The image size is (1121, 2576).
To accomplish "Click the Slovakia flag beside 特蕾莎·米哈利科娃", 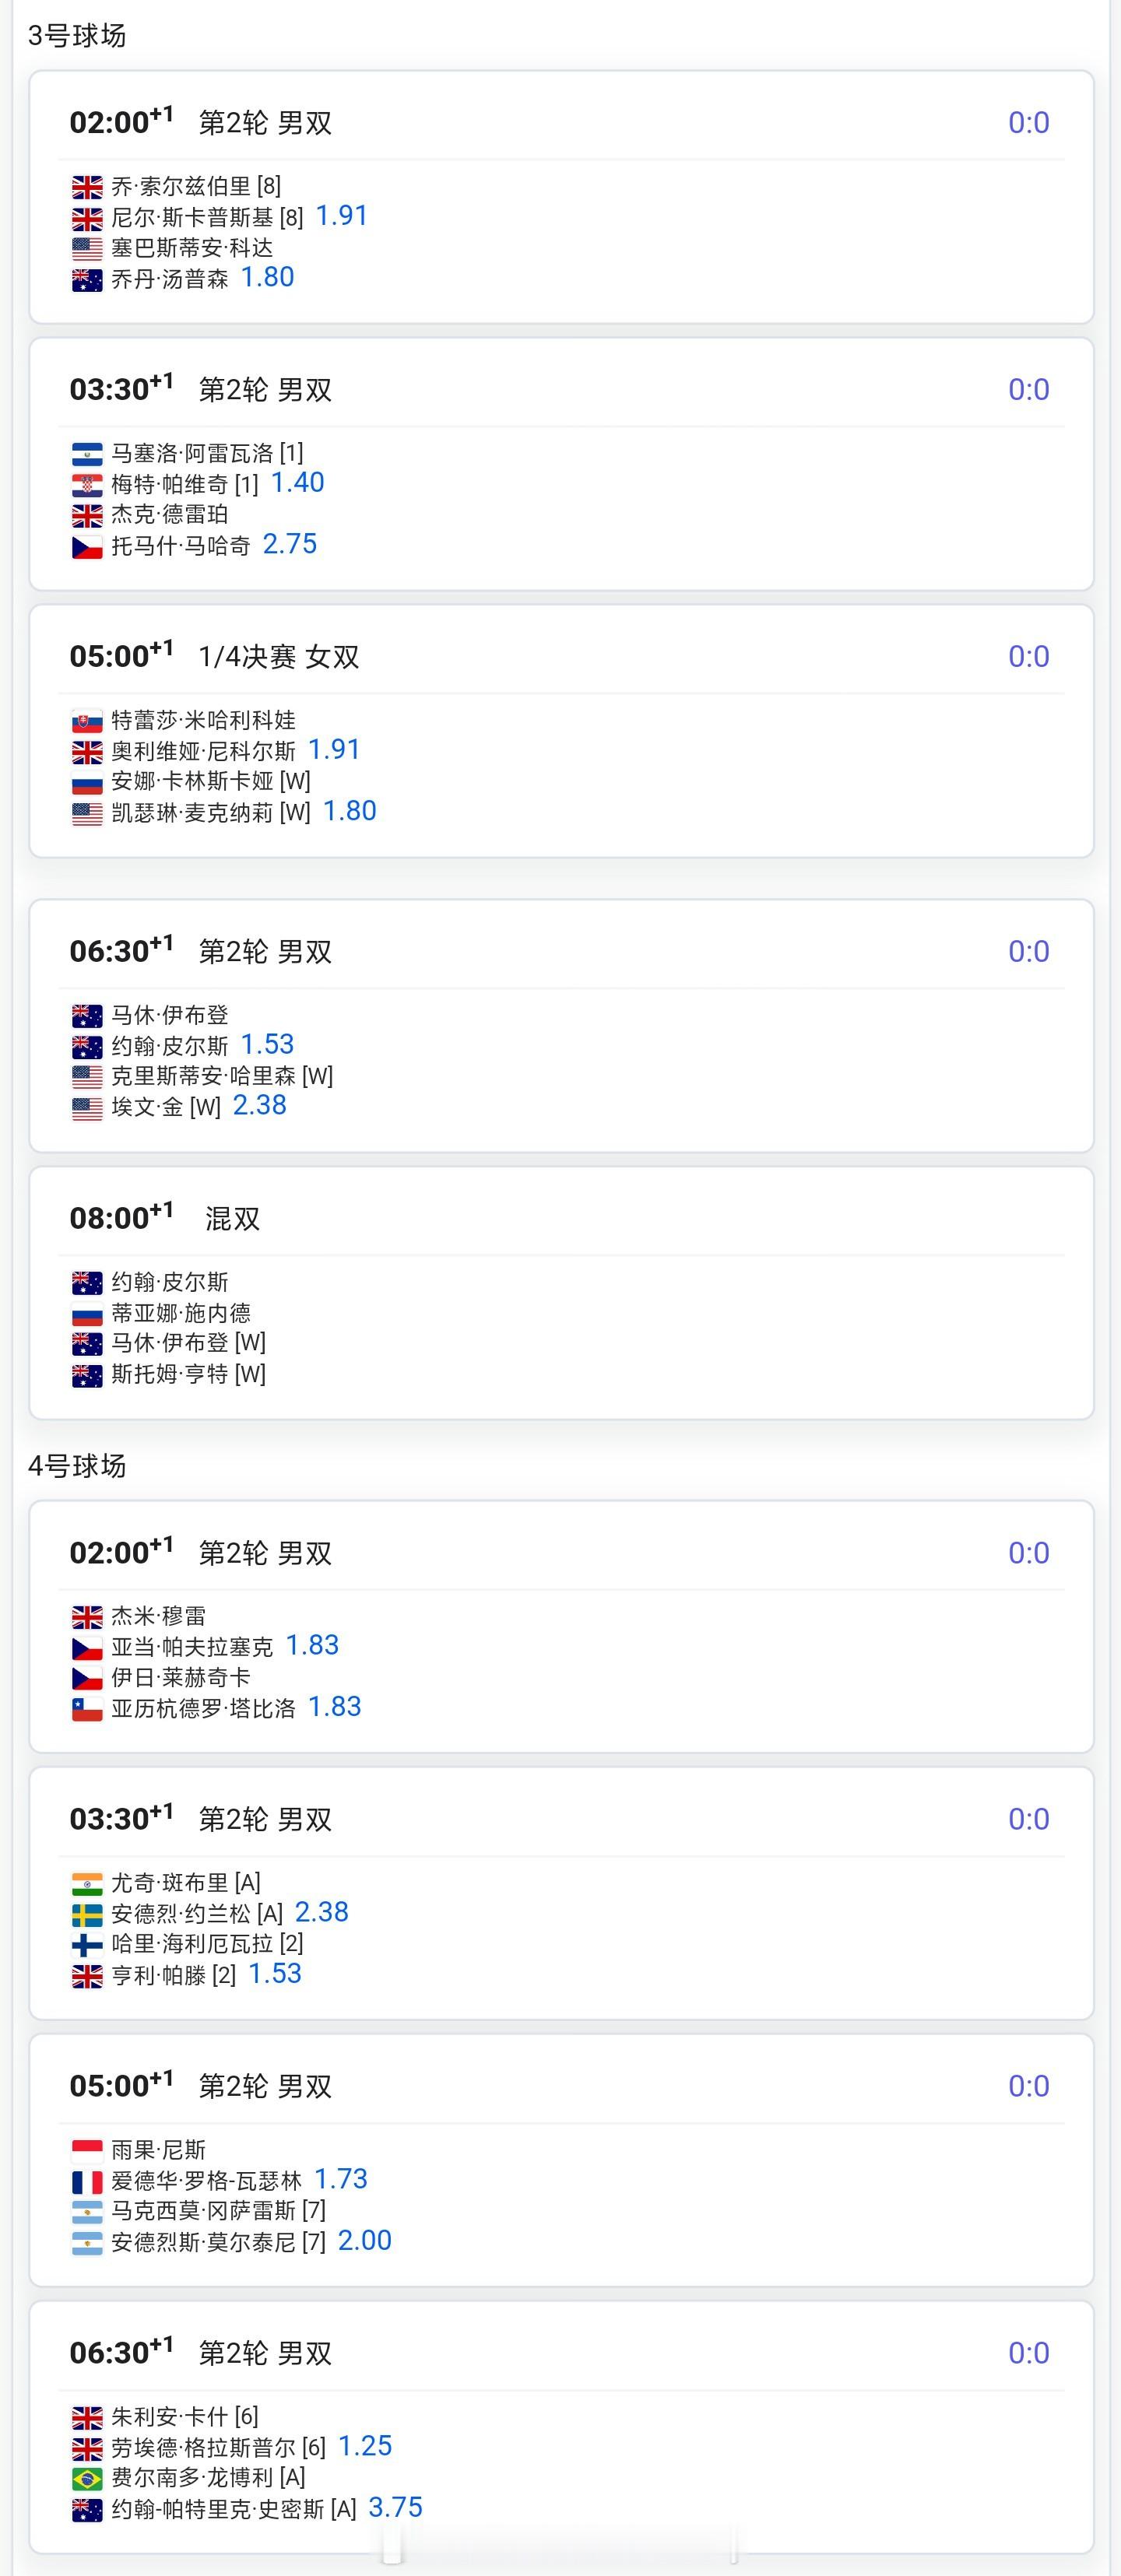I will coord(87,721).
